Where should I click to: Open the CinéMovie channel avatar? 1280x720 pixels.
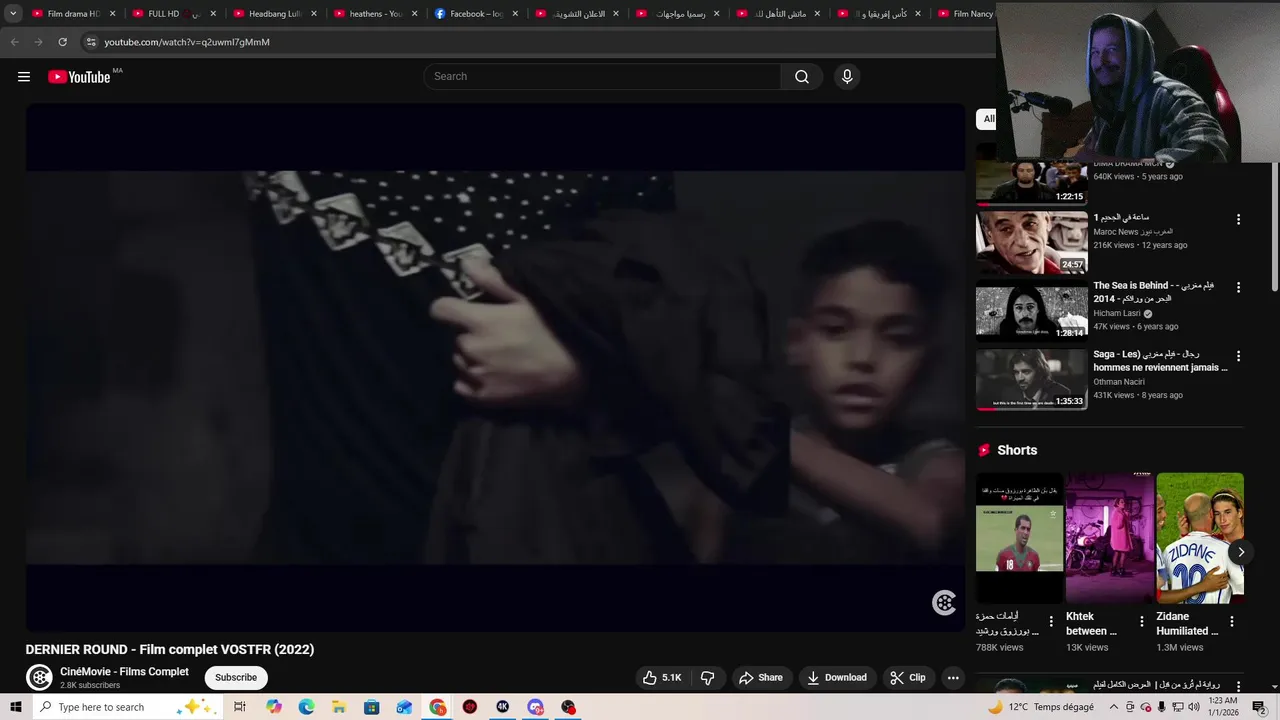39,678
